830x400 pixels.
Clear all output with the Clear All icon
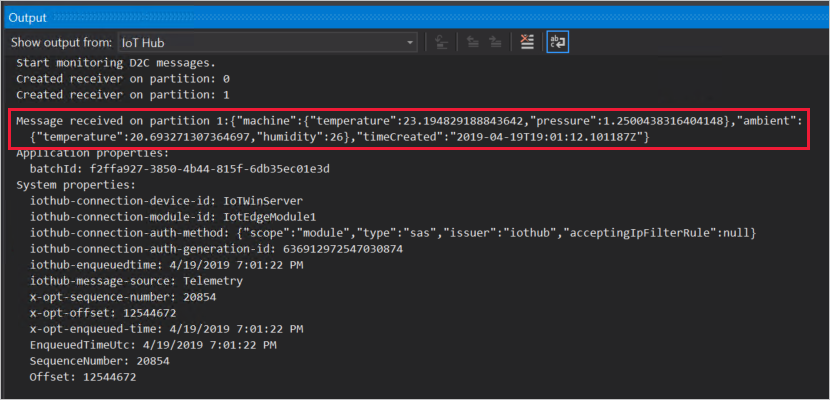(x=527, y=42)
